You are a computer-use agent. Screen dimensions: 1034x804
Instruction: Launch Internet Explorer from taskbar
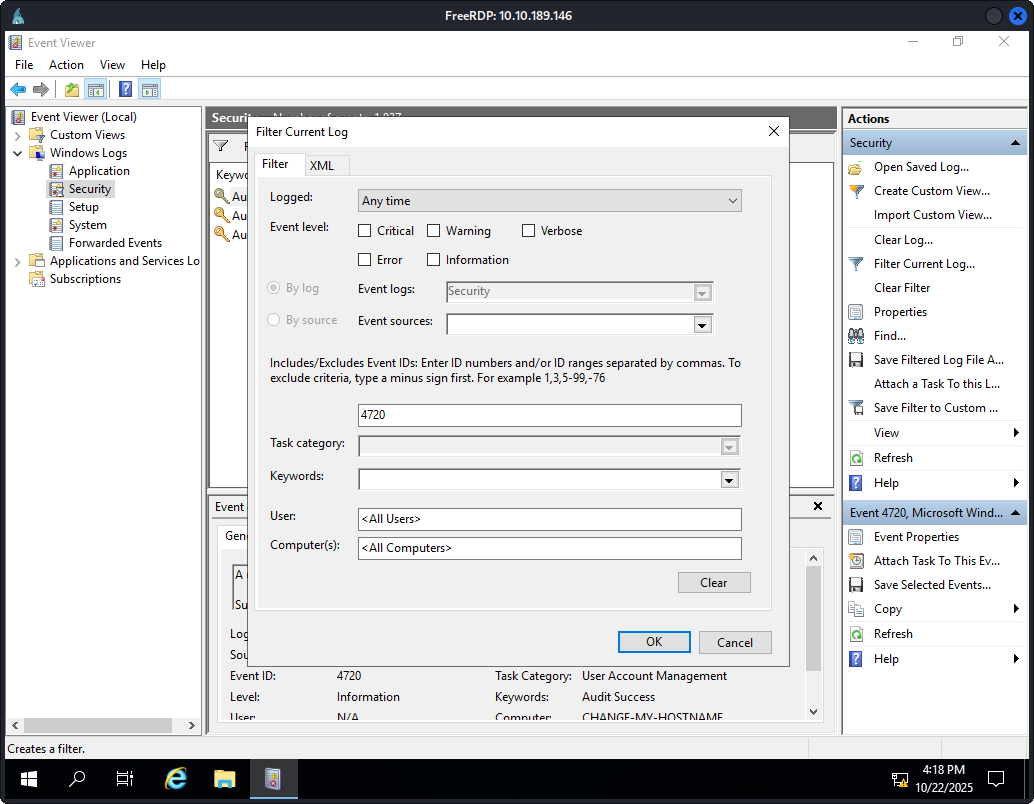tap(175, 779)
